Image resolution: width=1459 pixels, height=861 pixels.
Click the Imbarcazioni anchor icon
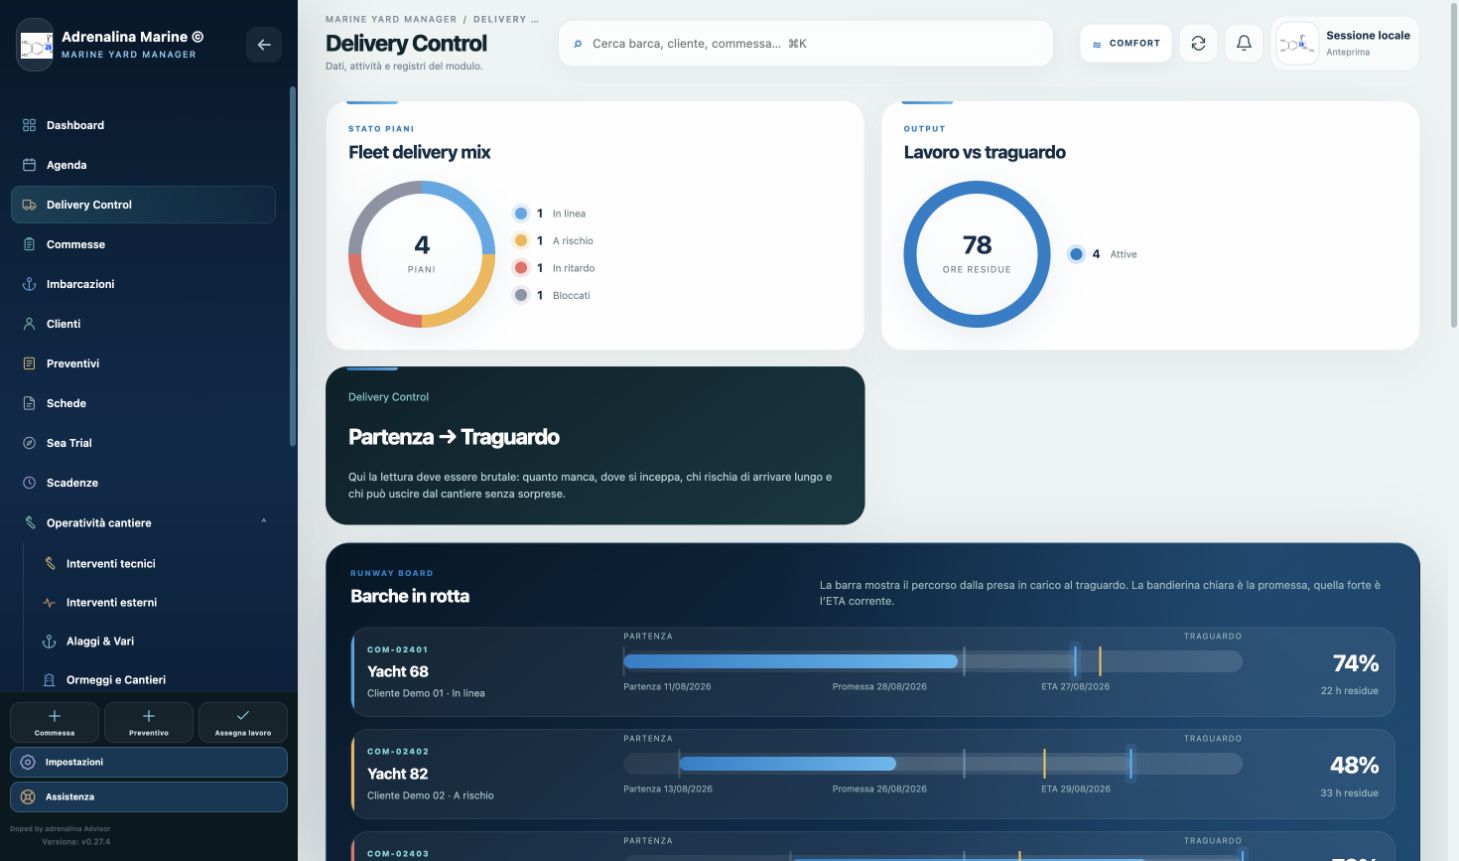pyautogui.click(x=29, y=284)
